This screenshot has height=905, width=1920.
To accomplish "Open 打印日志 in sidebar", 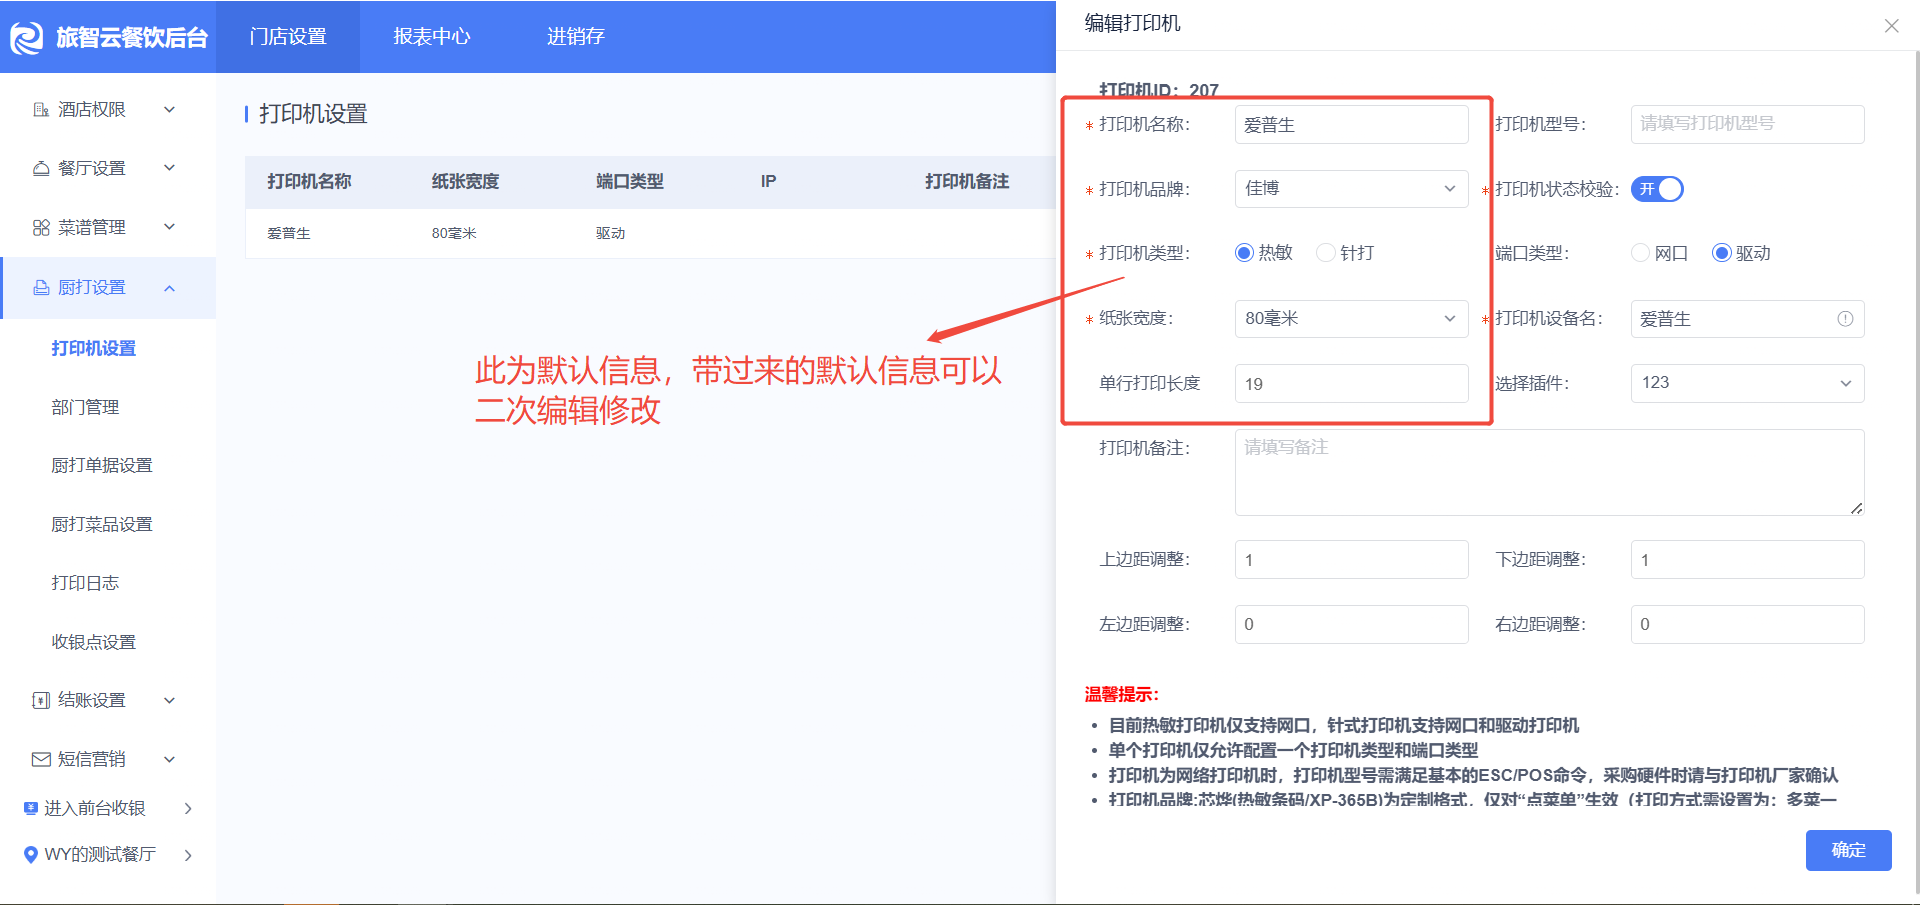I will [85, 583].
